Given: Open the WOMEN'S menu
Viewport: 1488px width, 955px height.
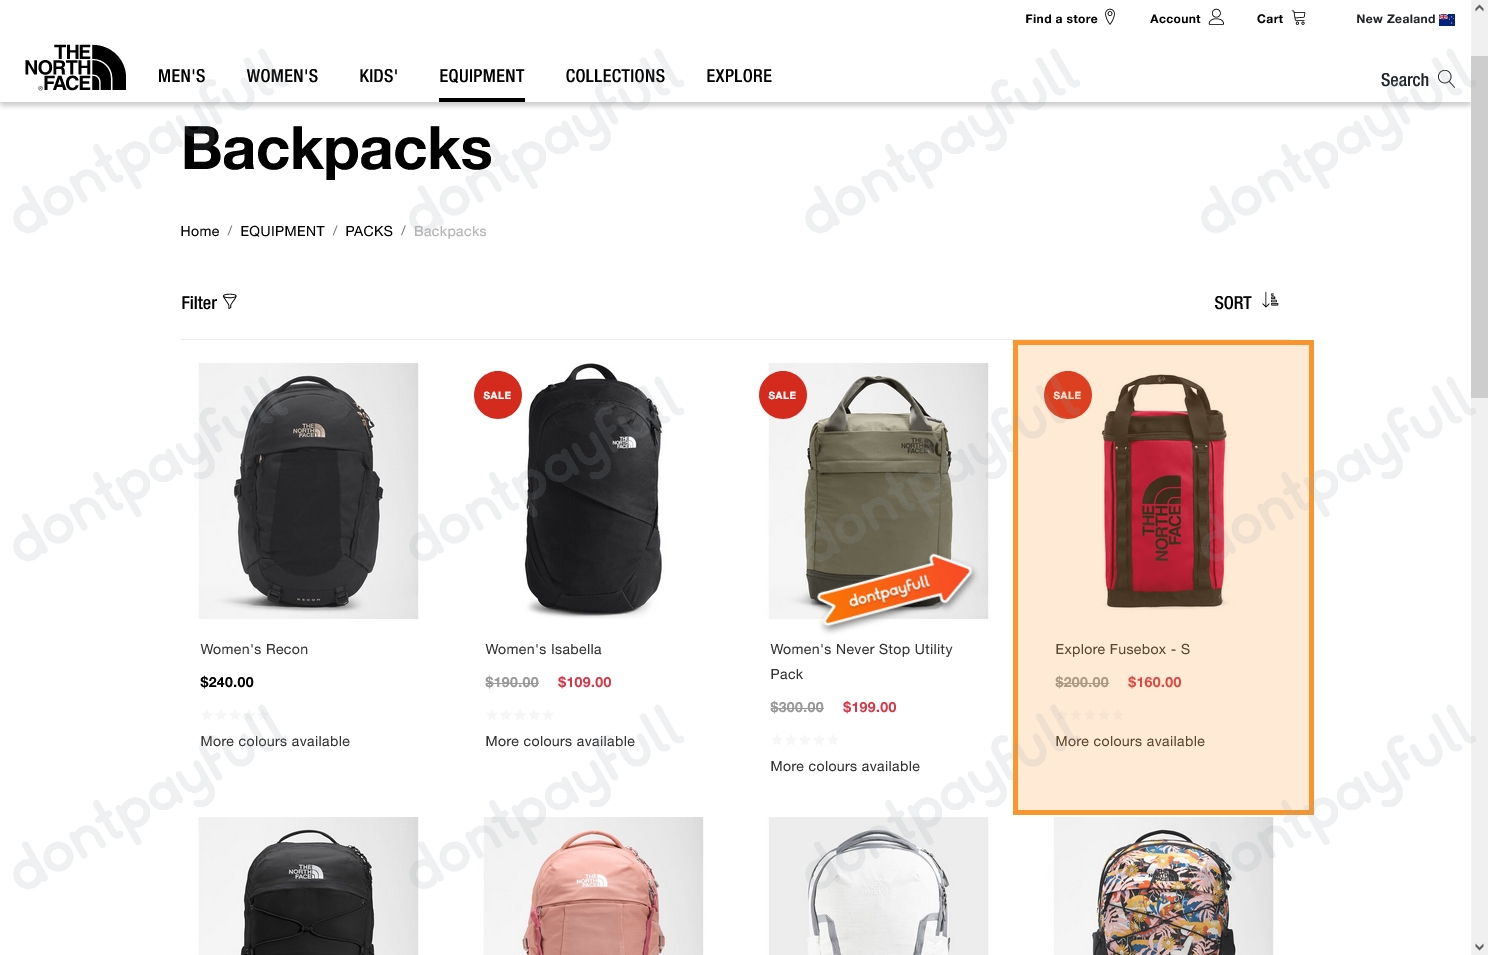Looking at the screenshot, I should [x=282, y=76].
